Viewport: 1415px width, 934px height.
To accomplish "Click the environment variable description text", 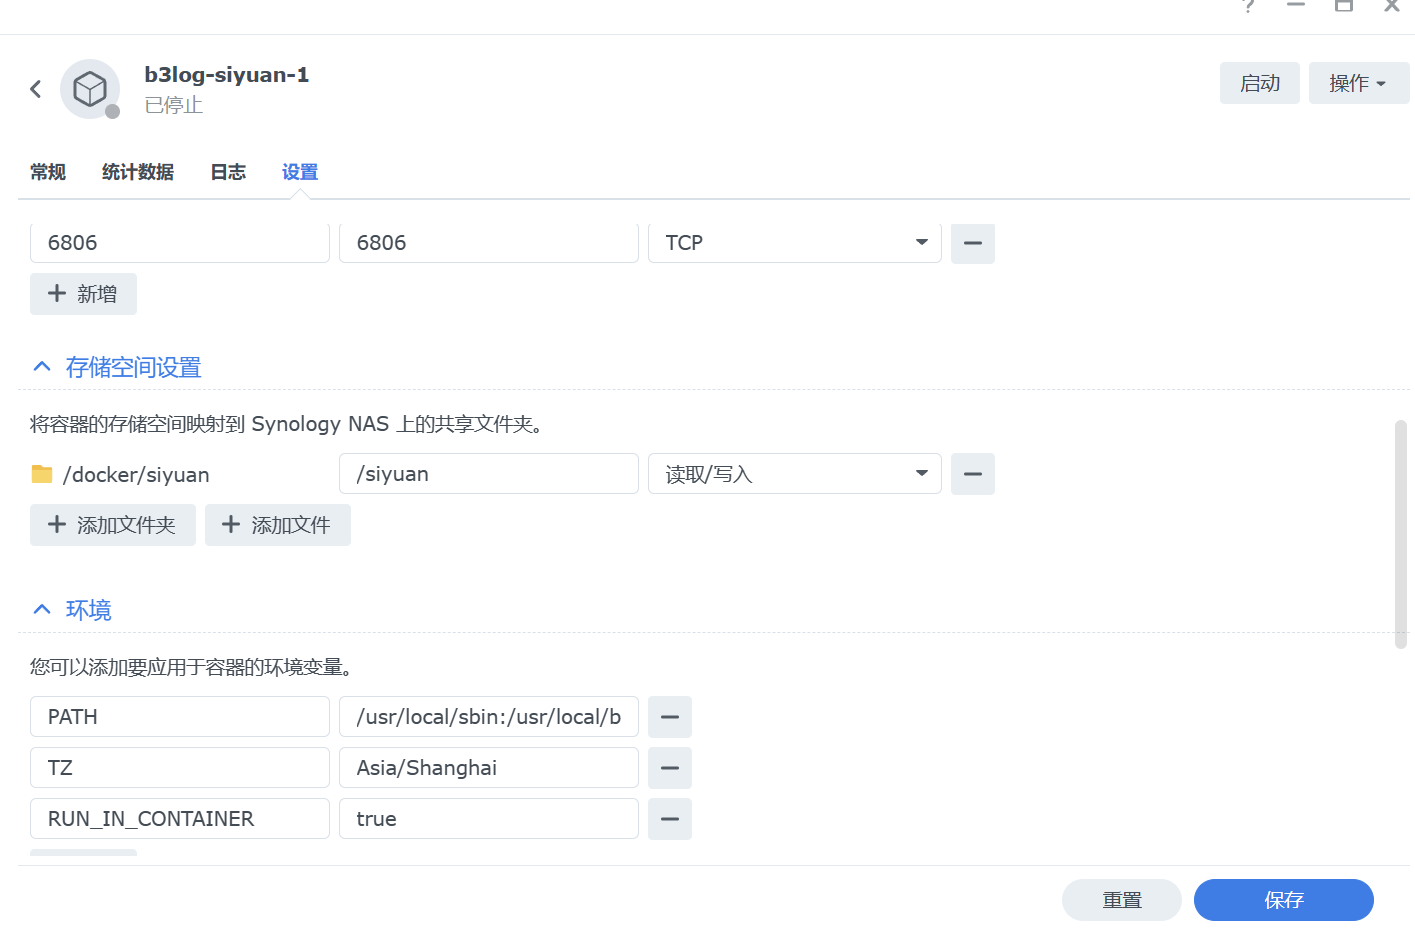I will point(191,667).
